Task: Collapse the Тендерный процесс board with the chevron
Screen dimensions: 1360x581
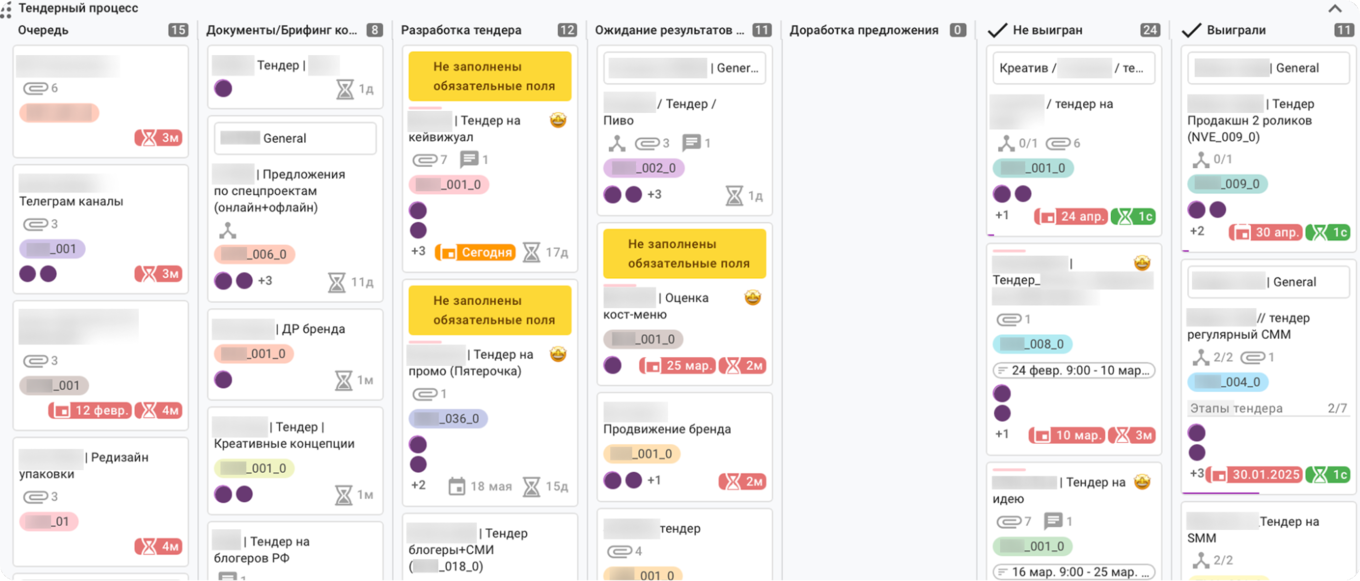Action: [1335, 9]
